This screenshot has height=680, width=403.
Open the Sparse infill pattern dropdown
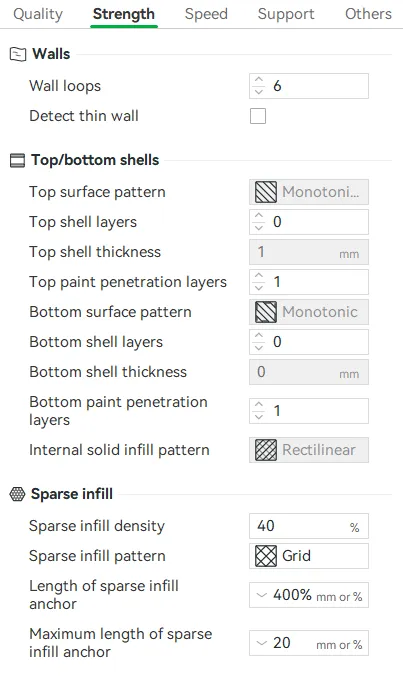click(309, 556)
